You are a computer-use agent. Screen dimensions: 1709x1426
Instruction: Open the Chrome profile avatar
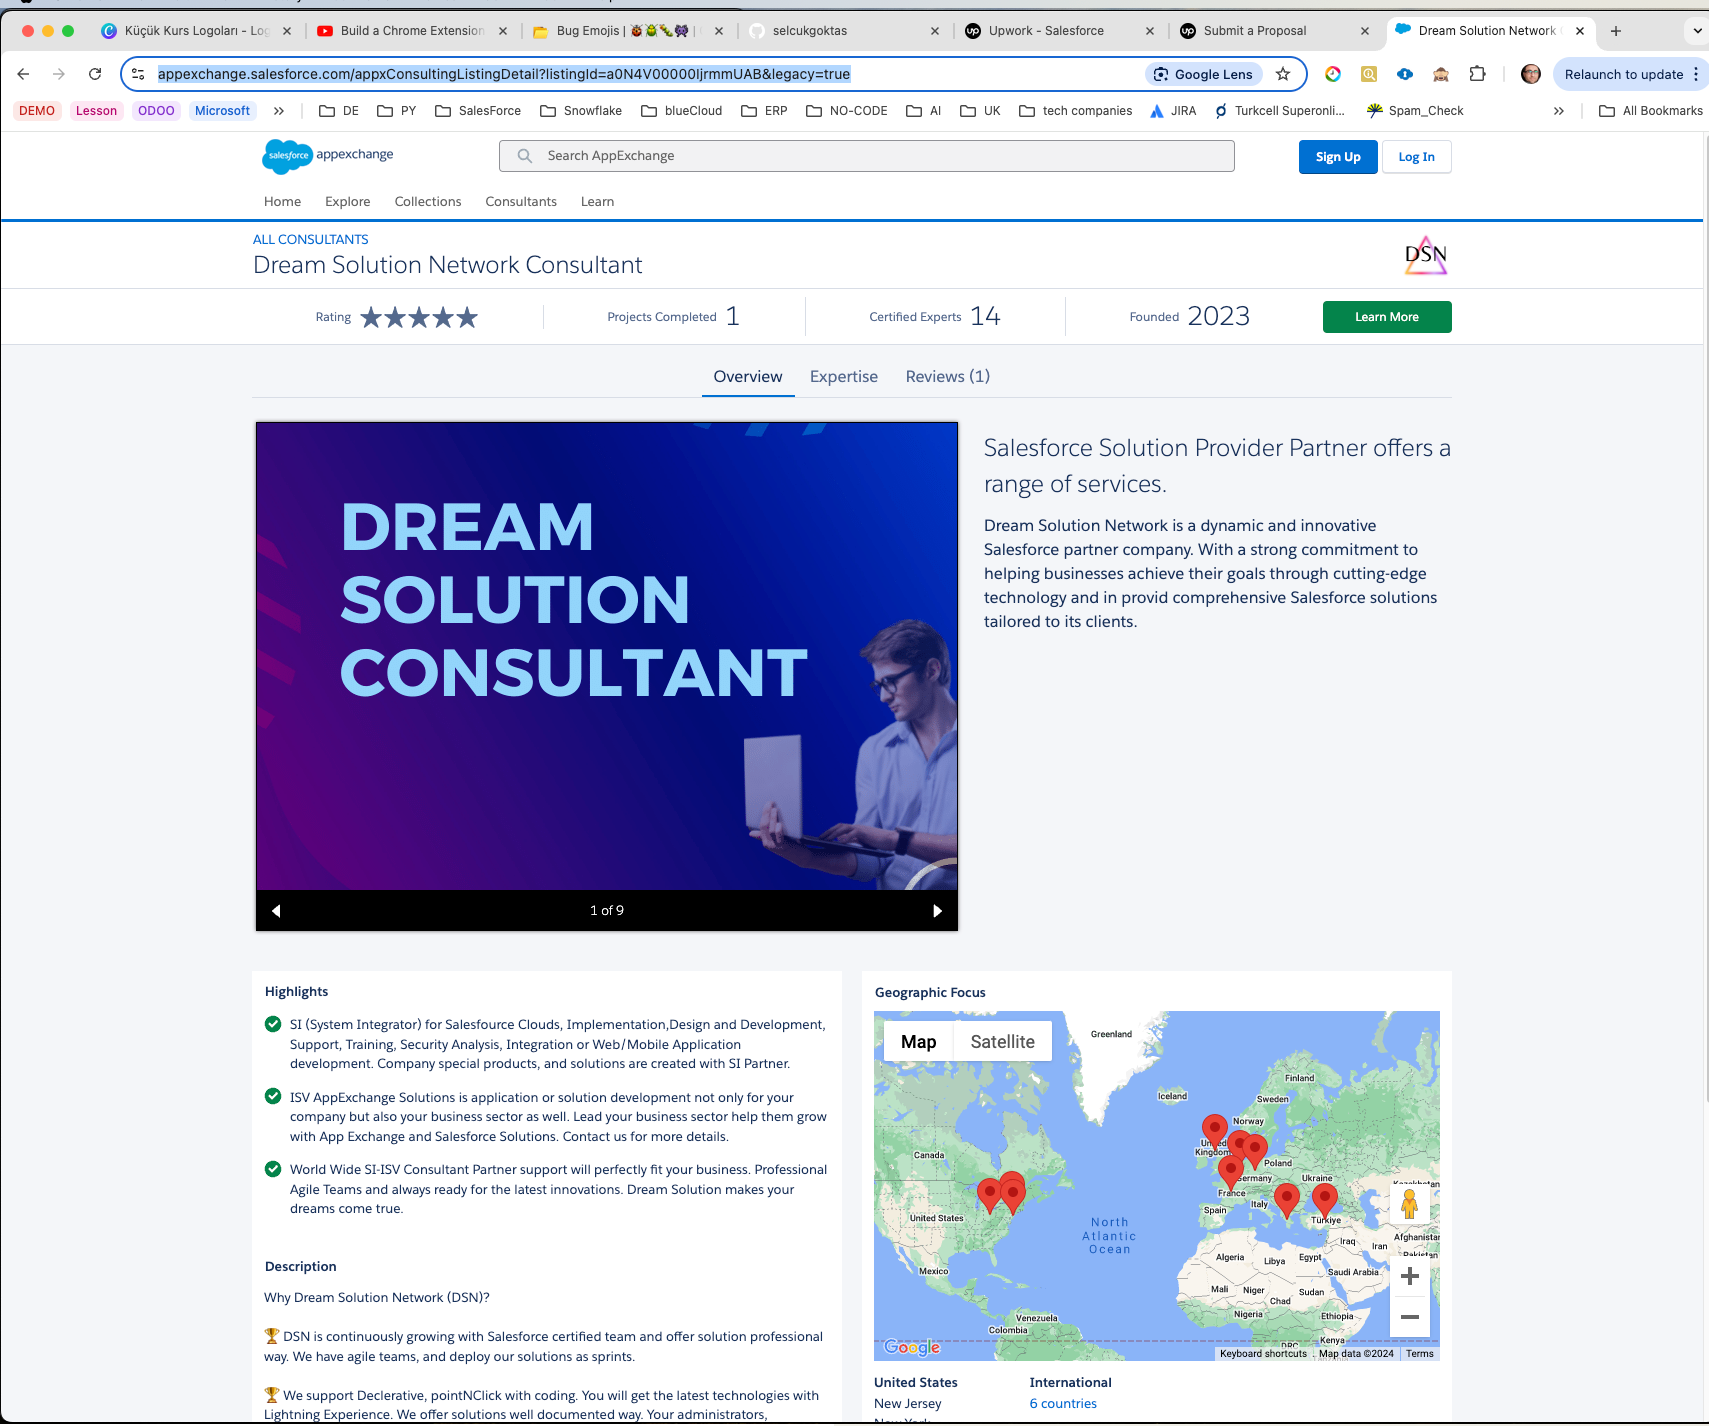(x=1530, y=74)
